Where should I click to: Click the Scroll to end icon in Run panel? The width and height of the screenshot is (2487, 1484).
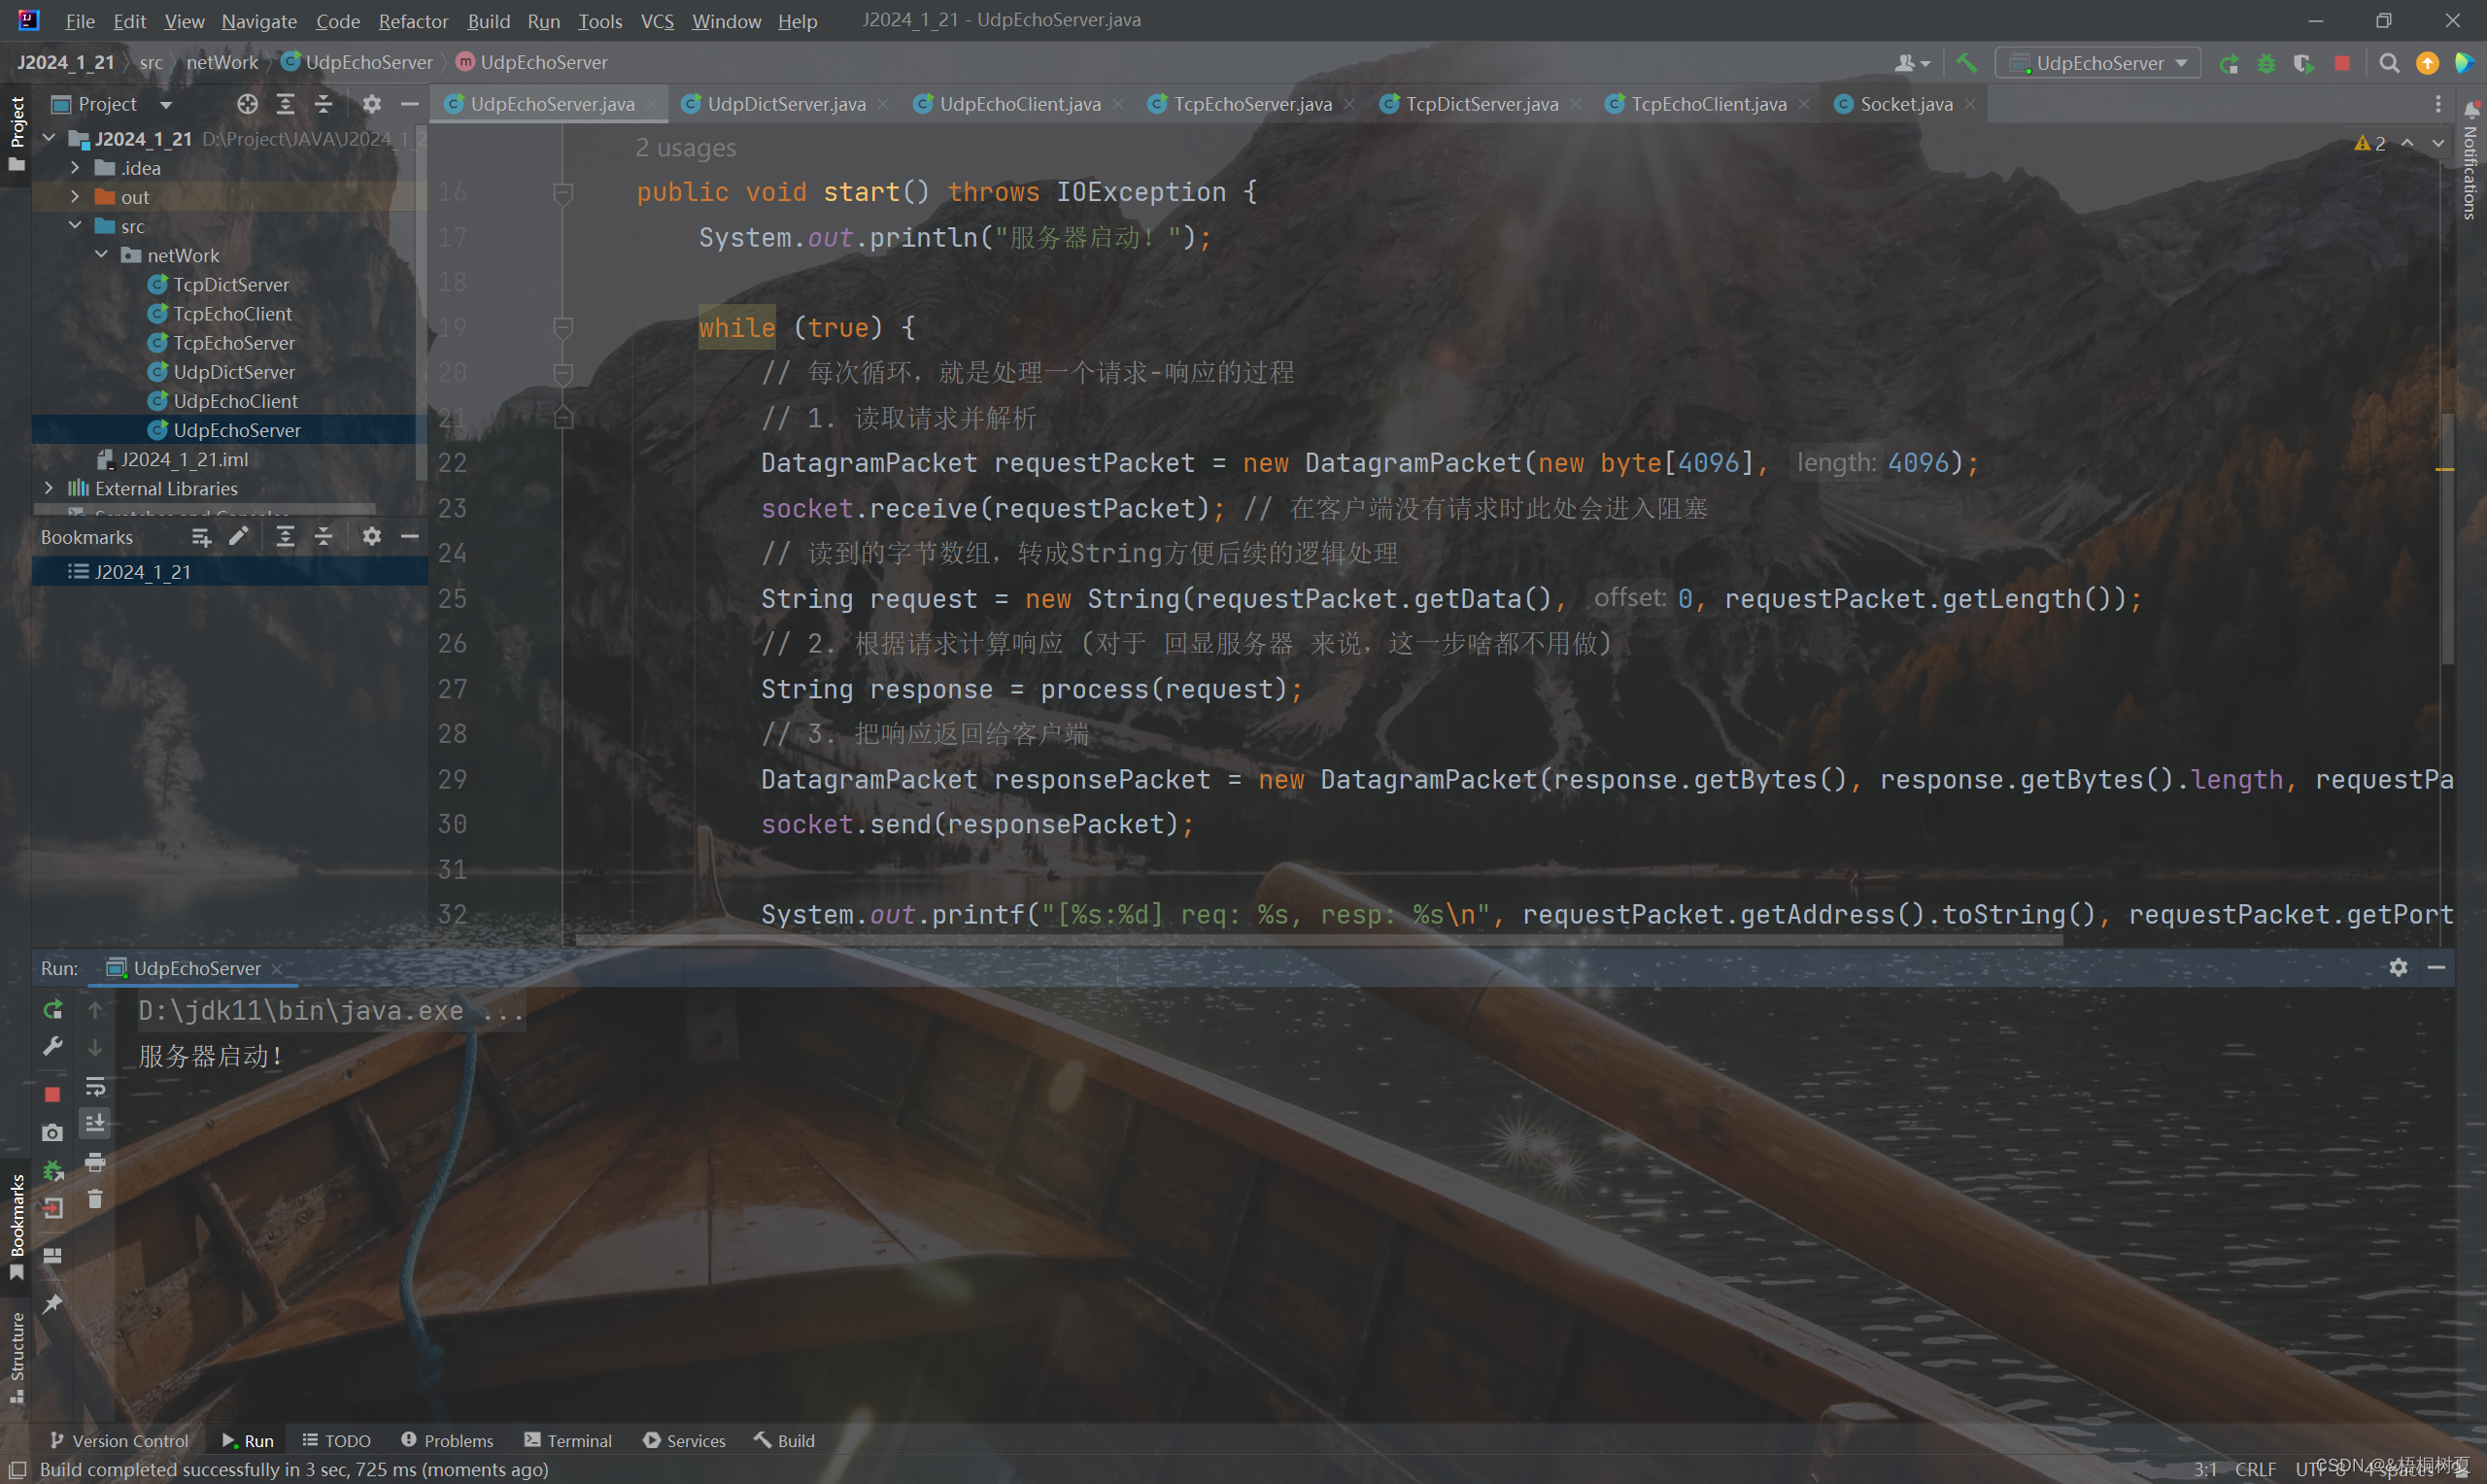point(97,1126)
